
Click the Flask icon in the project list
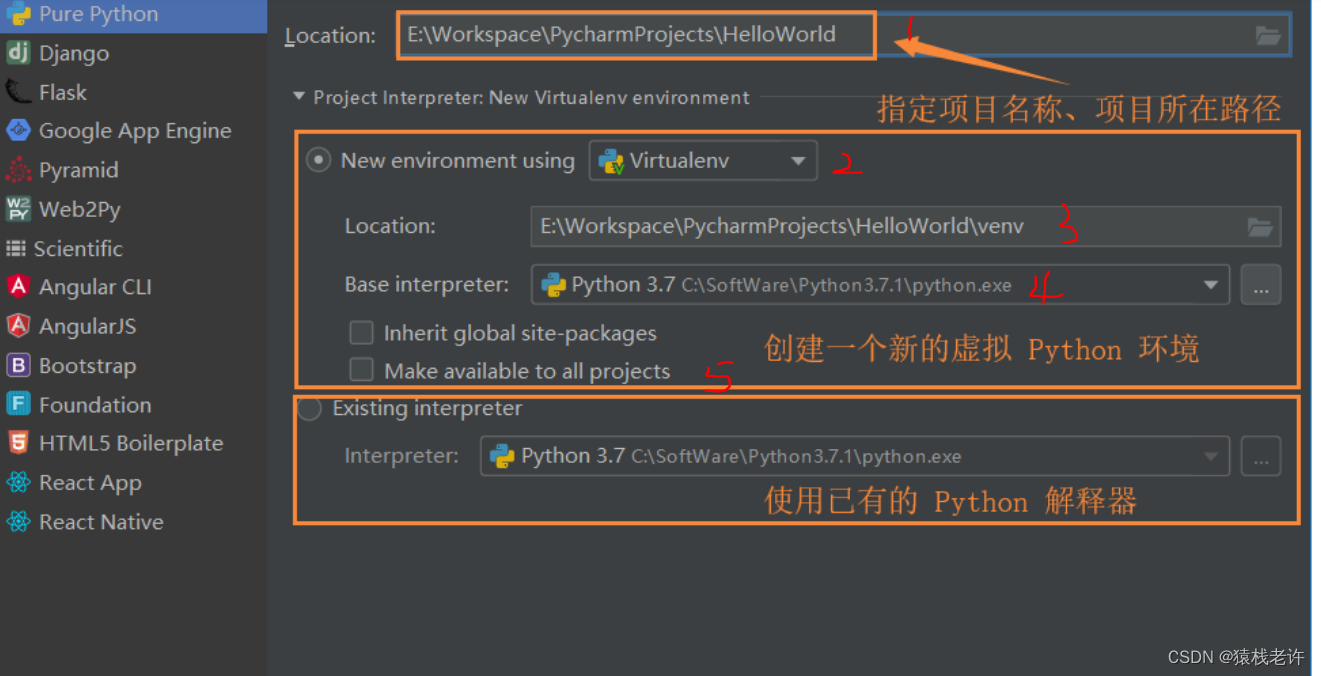[x=18, y=92]
